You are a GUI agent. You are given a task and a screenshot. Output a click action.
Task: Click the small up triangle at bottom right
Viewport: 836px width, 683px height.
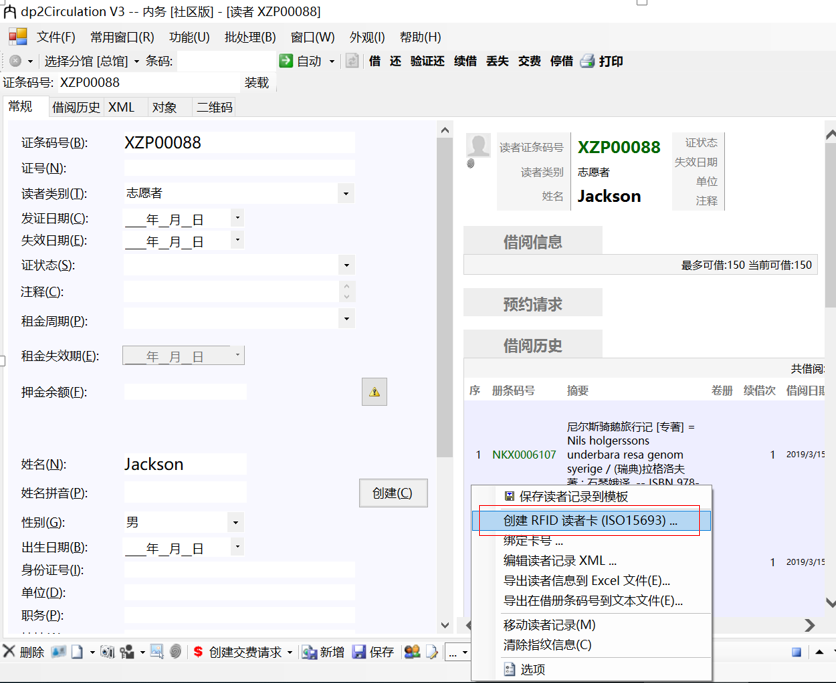pyautogui.click(x=819, y=652)
